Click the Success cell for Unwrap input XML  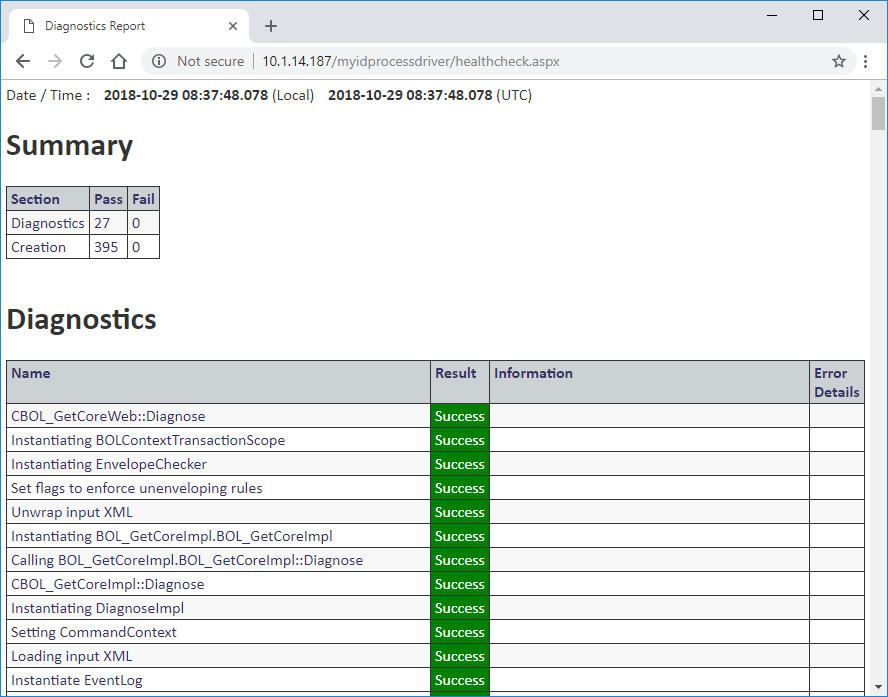[460, 512]
